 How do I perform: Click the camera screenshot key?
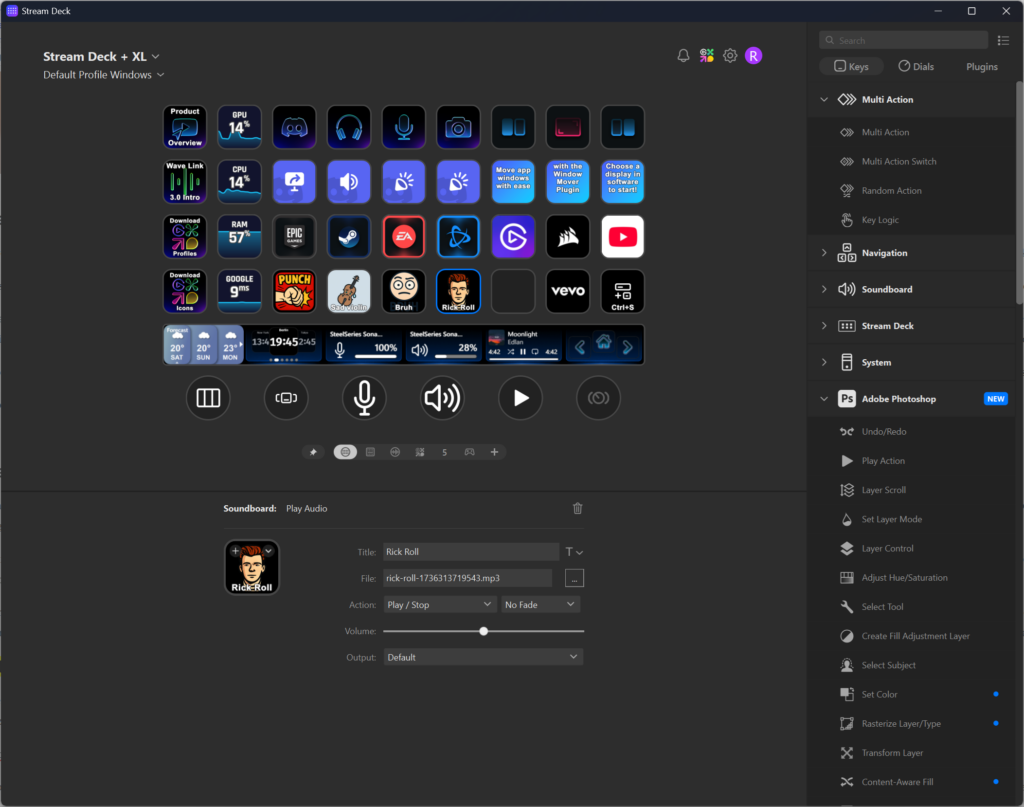pos(458,127)
